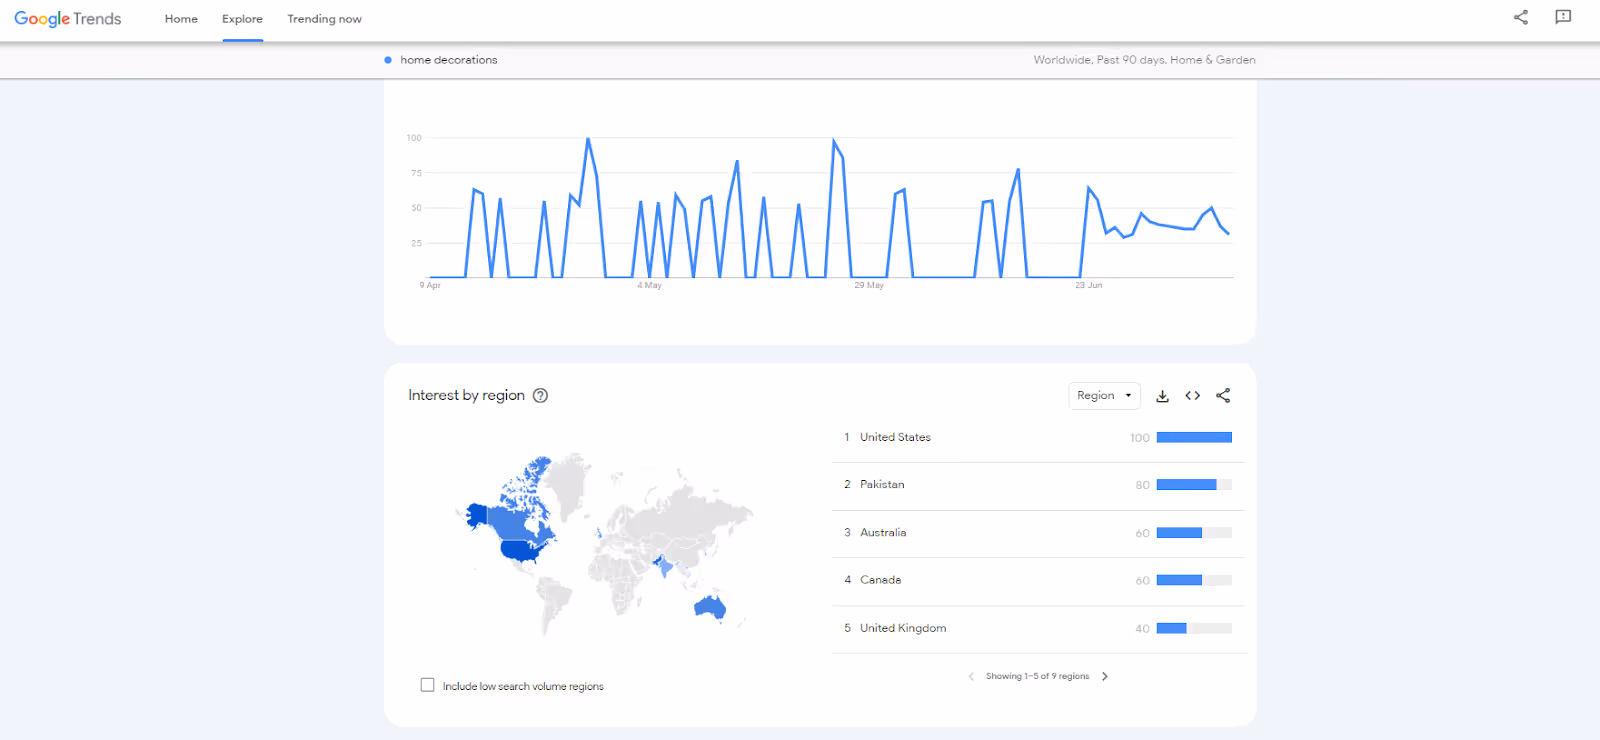Click the 29 May label on chart axis

point(869,285)
